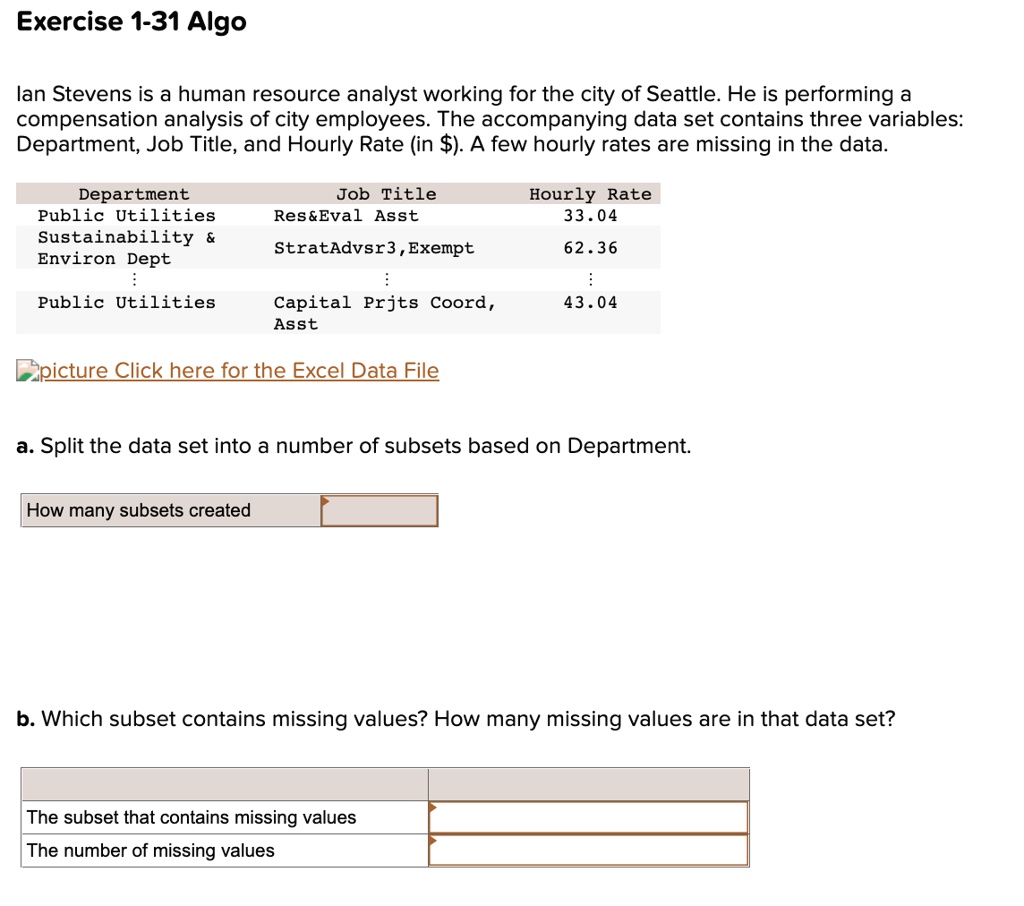
Task: Click the ellipsis under the Hourly Rate column
Action: pos(591,279)
